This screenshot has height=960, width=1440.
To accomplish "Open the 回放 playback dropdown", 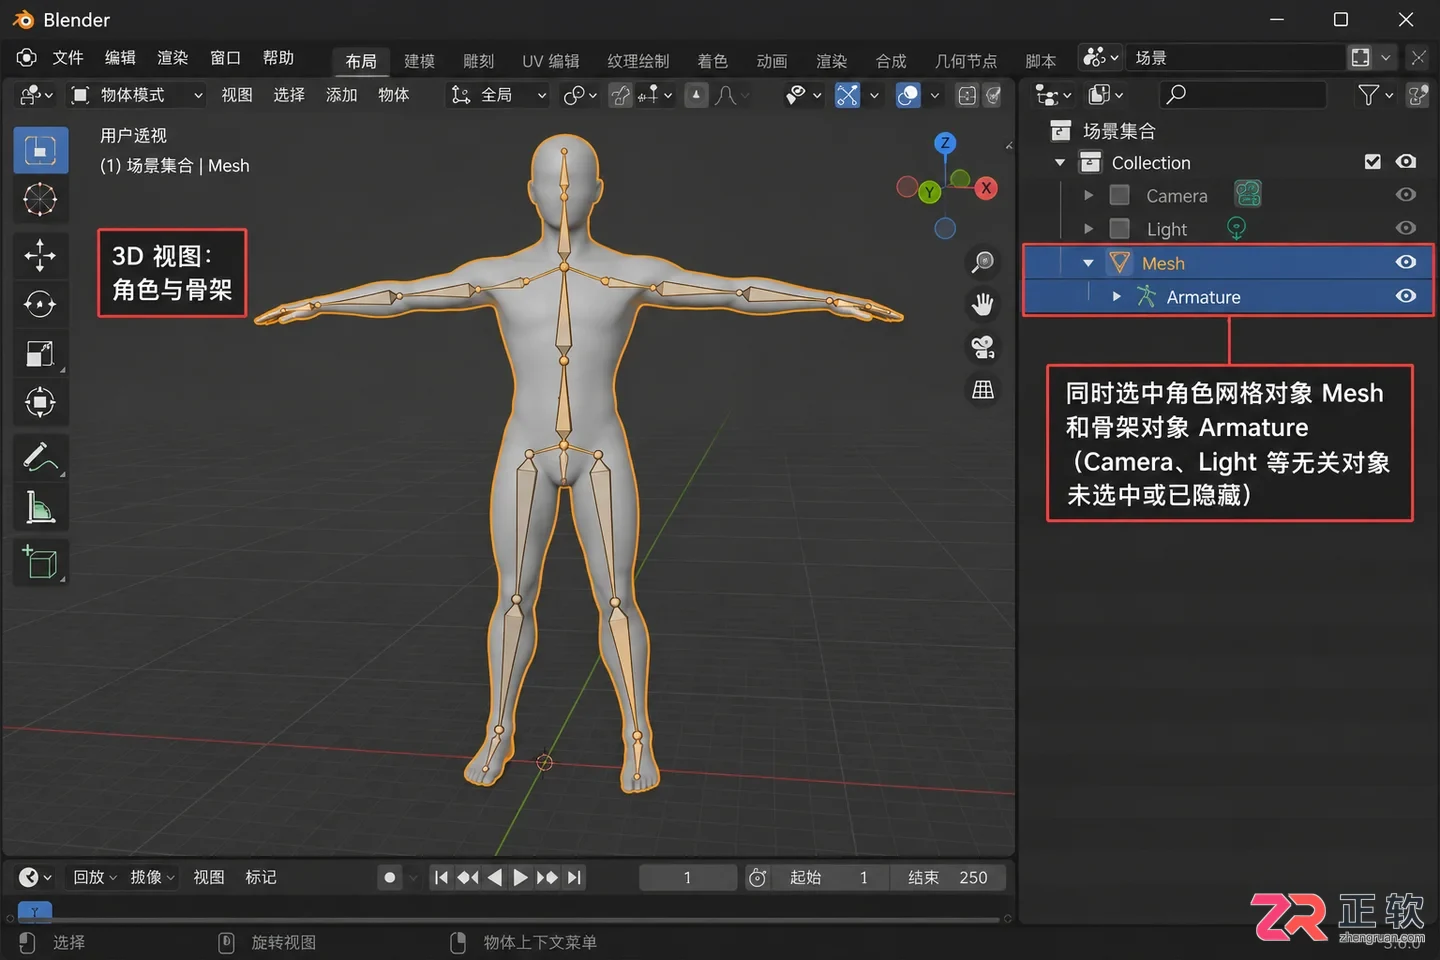I will click(x=95, y=877).
